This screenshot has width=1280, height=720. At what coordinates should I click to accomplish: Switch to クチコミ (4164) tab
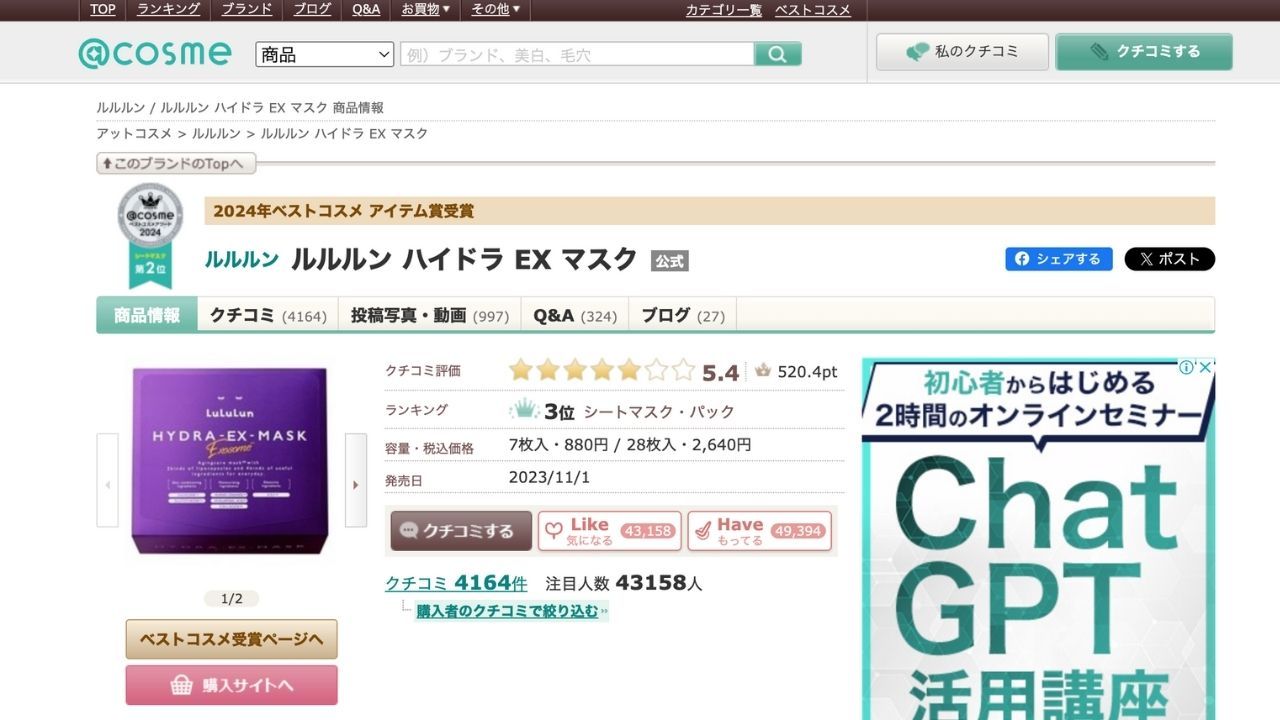pos(268,315)
